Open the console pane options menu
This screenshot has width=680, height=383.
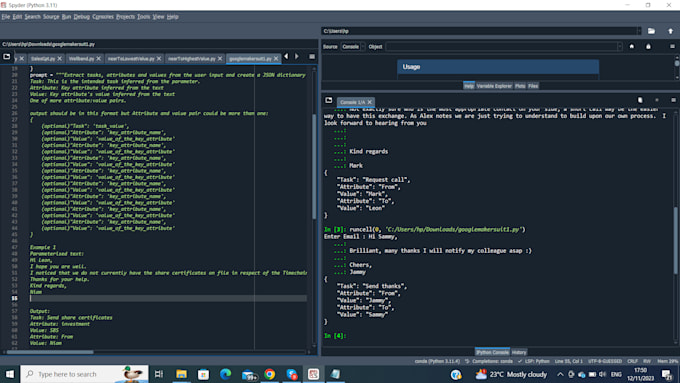click(x=673, y=100)
